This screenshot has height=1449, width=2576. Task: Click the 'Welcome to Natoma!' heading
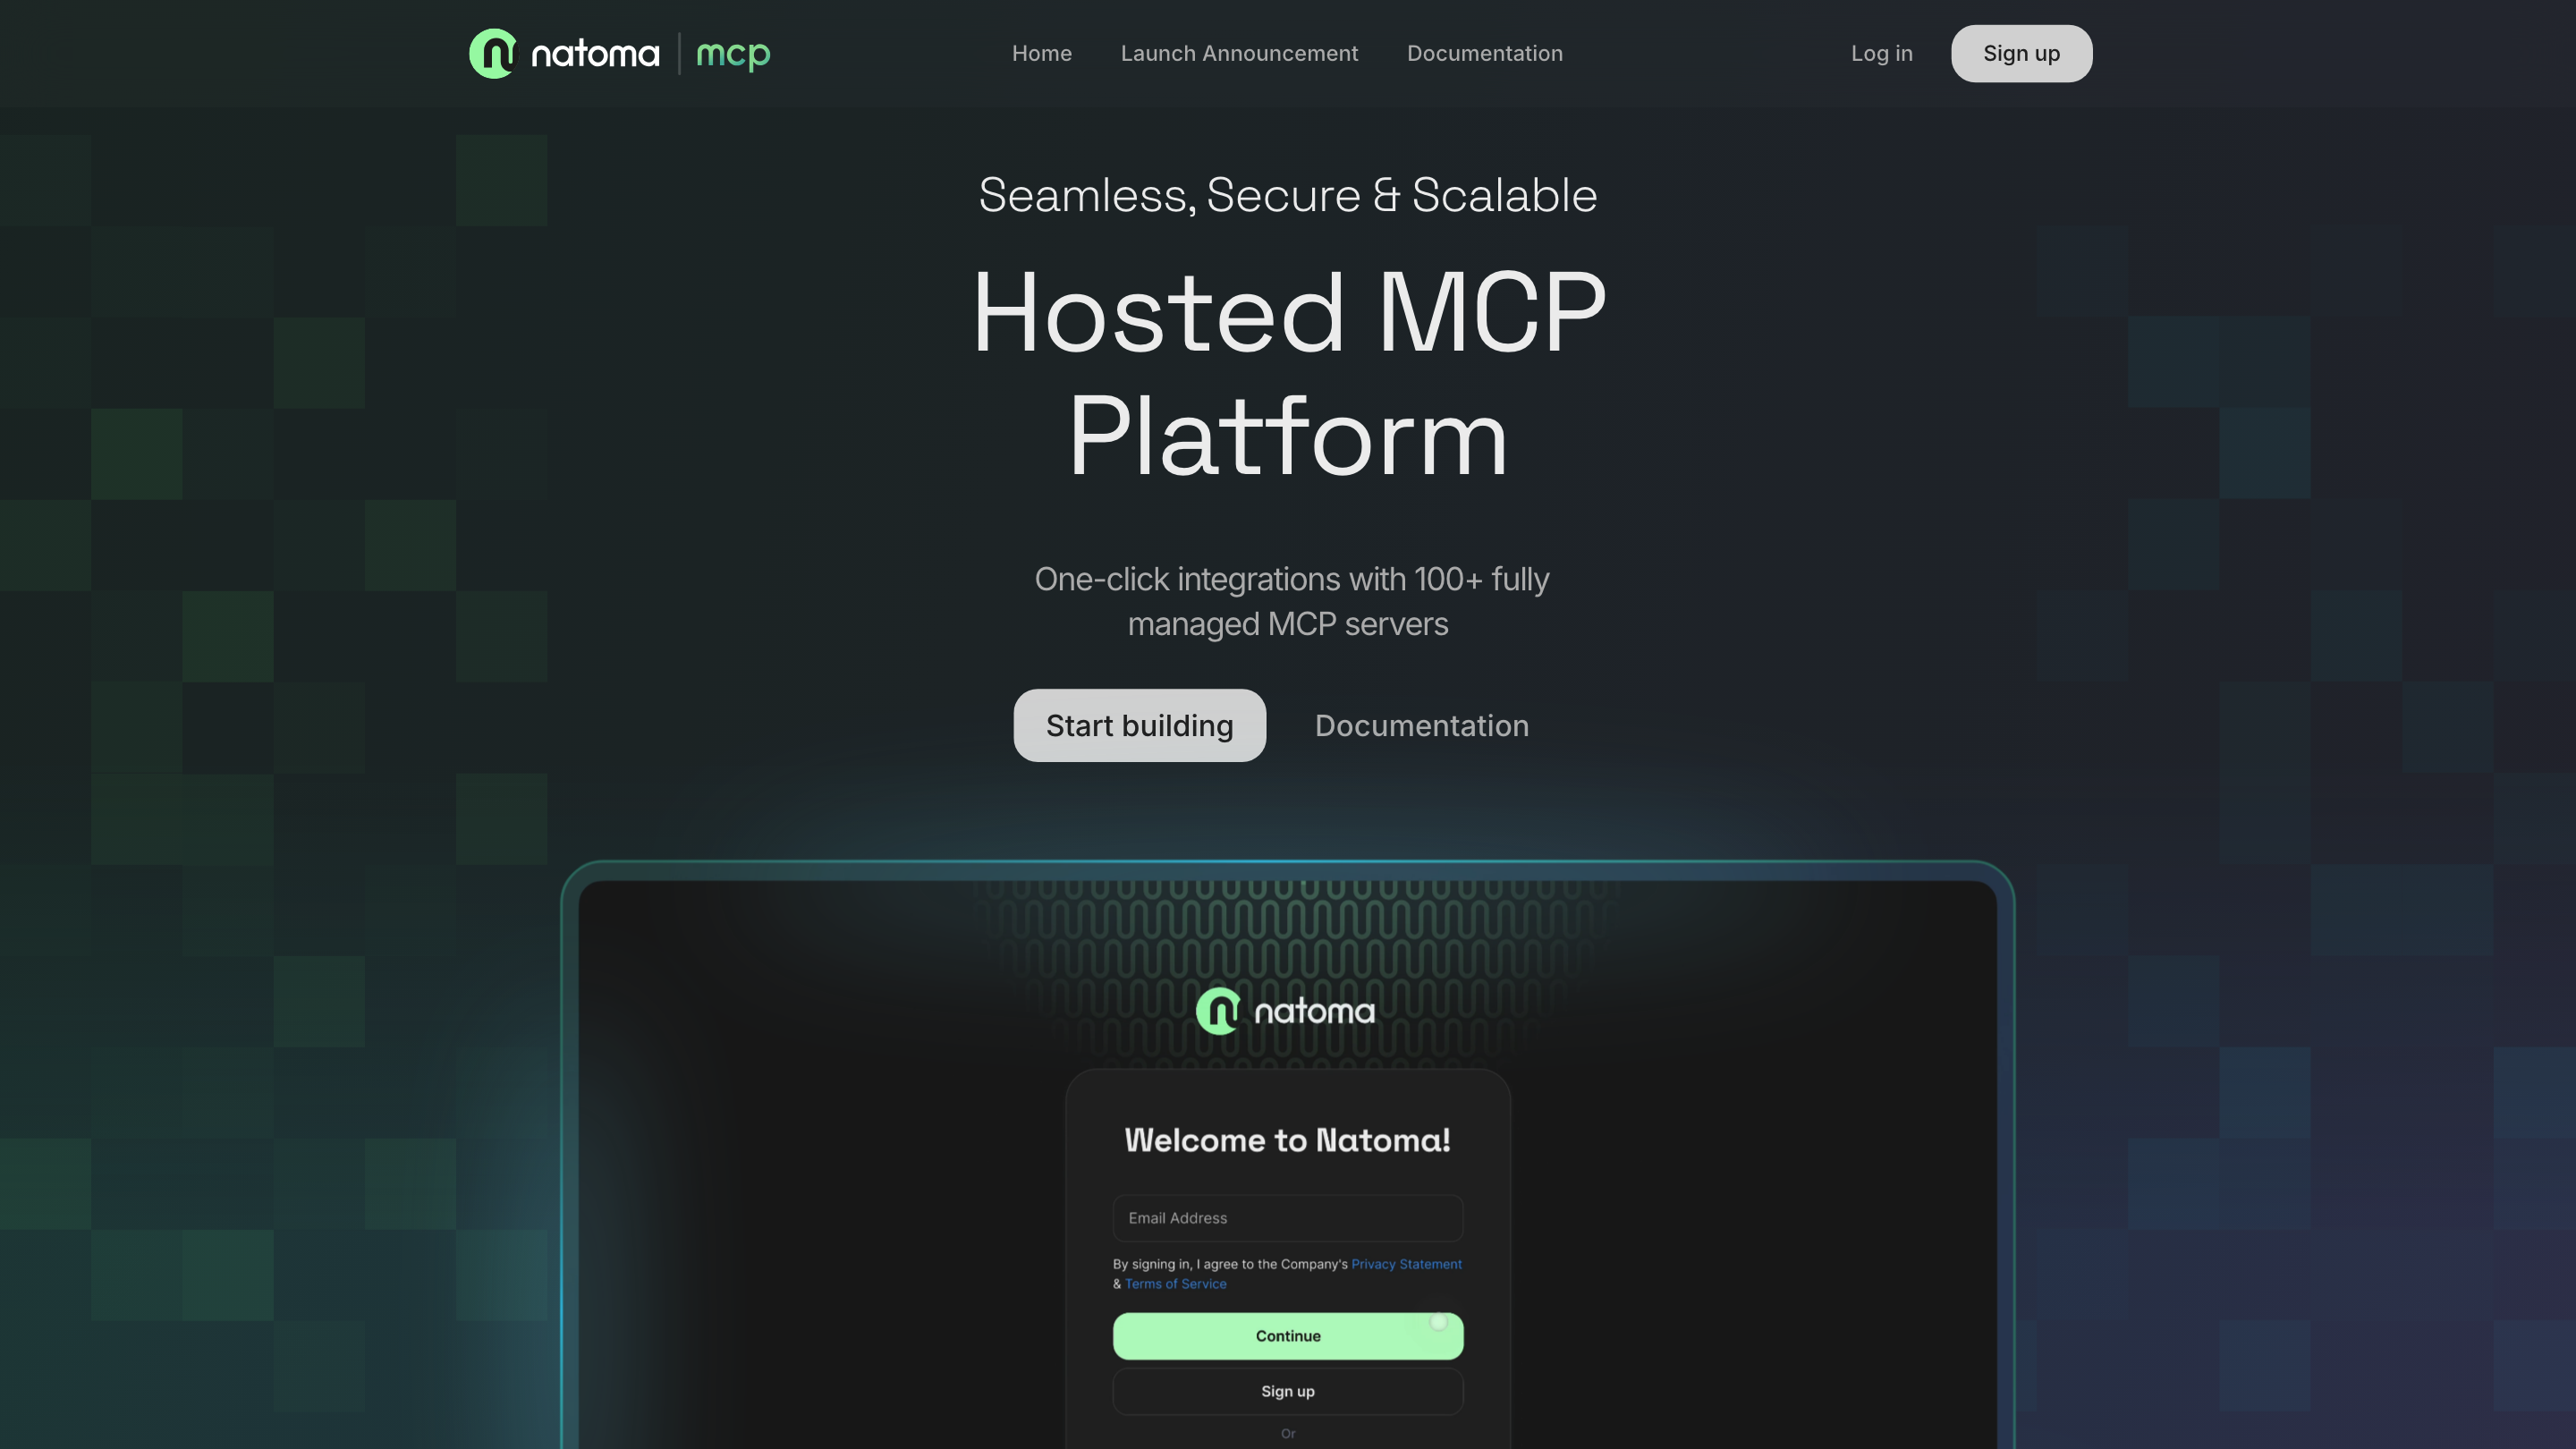click(x=1288, y=1140)
